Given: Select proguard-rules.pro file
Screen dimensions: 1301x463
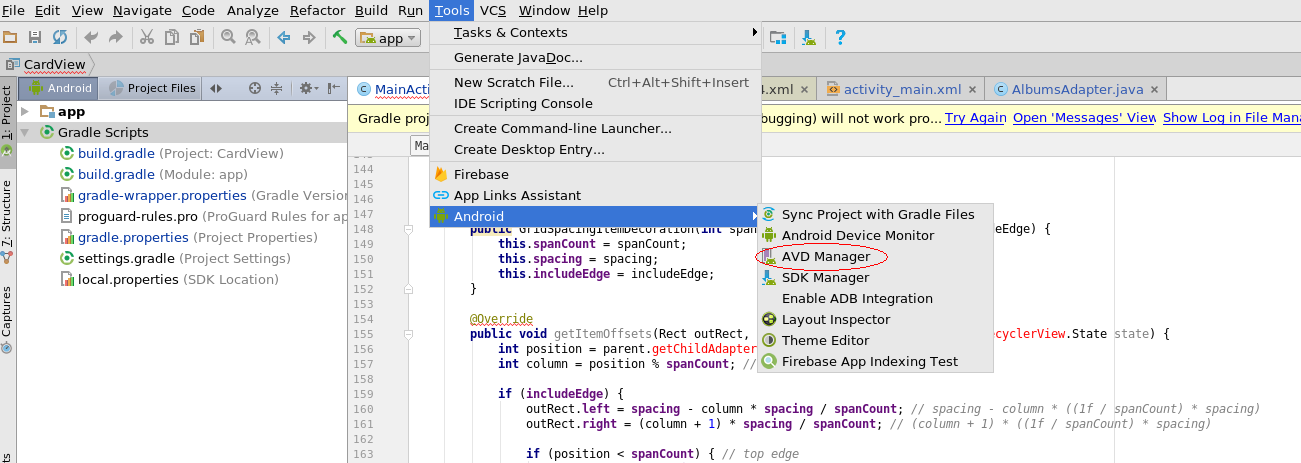Looking at the screenshot, I should pos(204,216).
